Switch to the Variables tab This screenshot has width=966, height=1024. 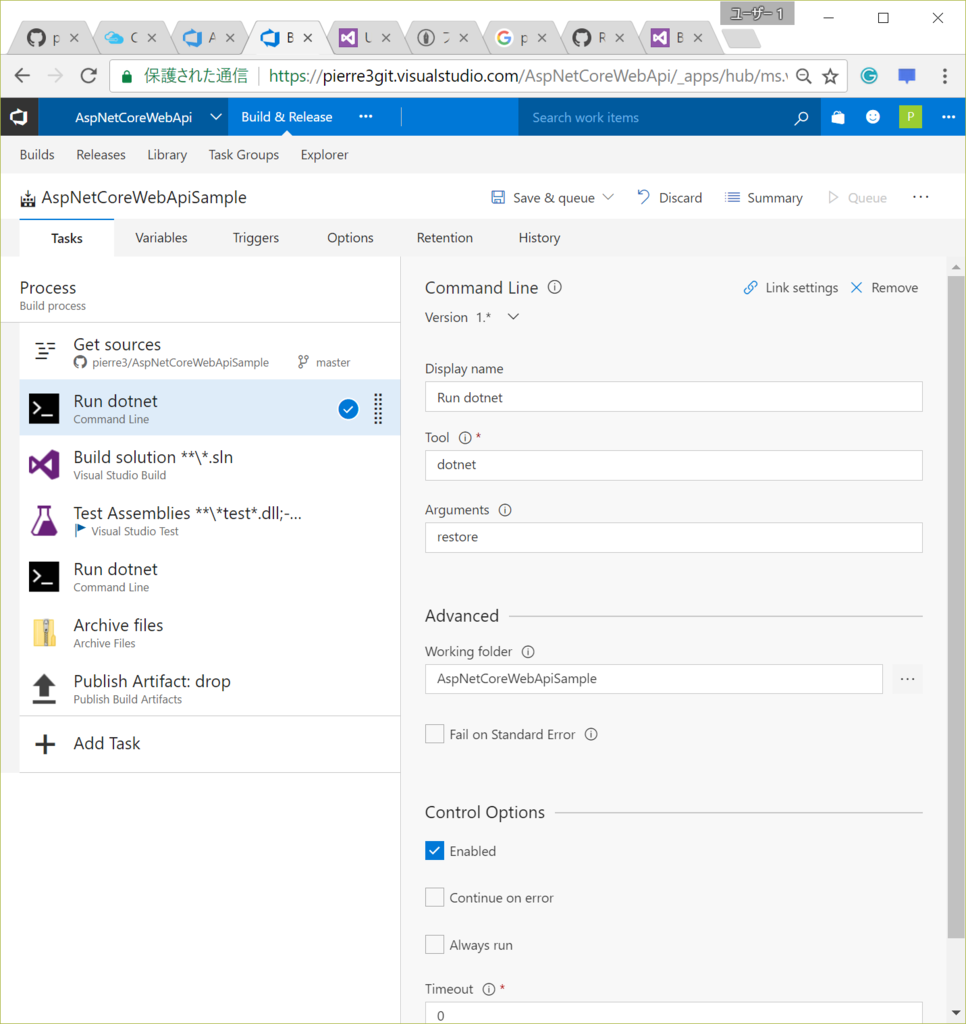[x=161, y=238]
